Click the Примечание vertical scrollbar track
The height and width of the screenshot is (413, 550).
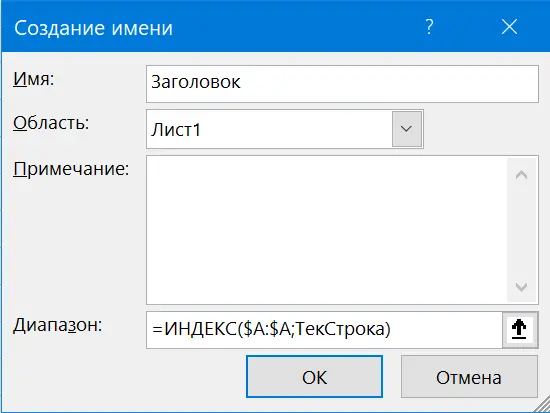pos(522,231)
